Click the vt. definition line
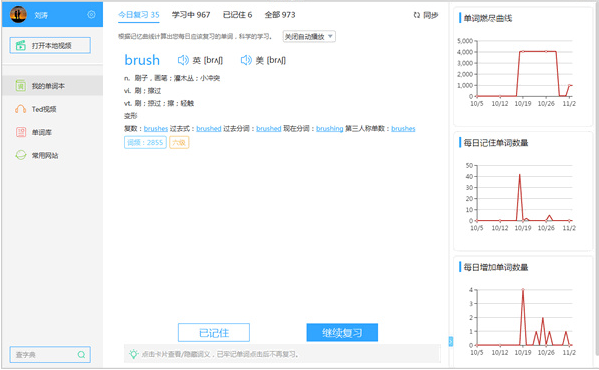This screenshot has width=599, height=370. tap(159, 103)
